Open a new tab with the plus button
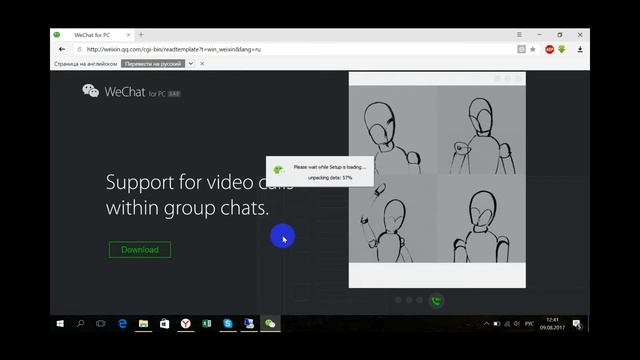The image size is (640, 360). point(141,35)
